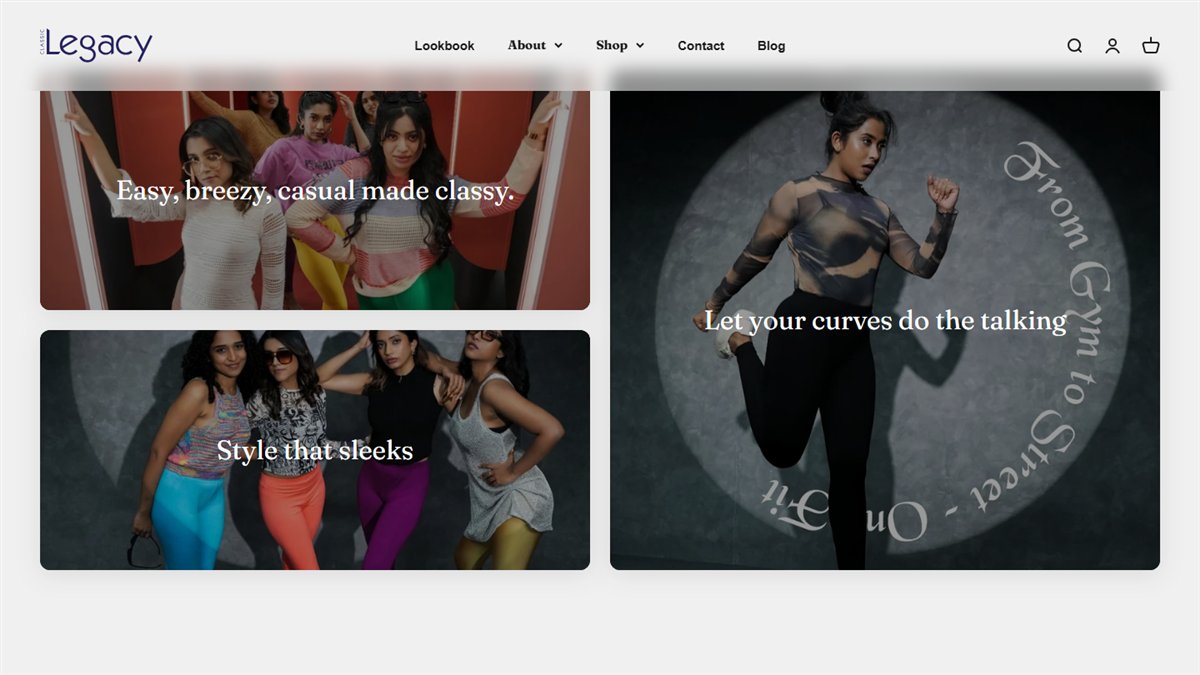Click the 'Style that sleeks' text
Viewport: 1200px width, 675px height.
(315, 450)
